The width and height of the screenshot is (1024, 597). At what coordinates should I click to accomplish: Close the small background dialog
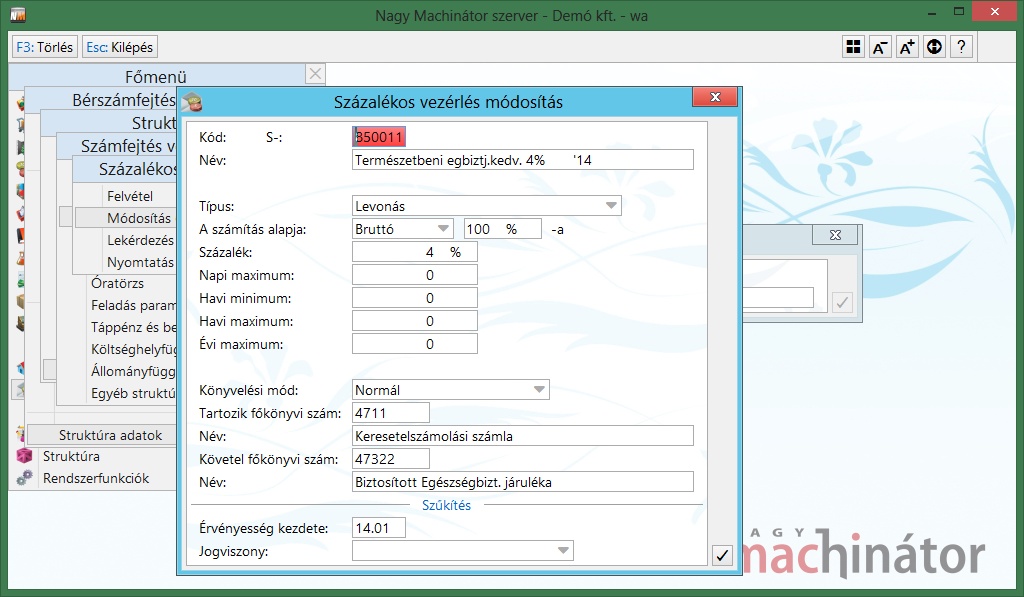click(835, 235)
